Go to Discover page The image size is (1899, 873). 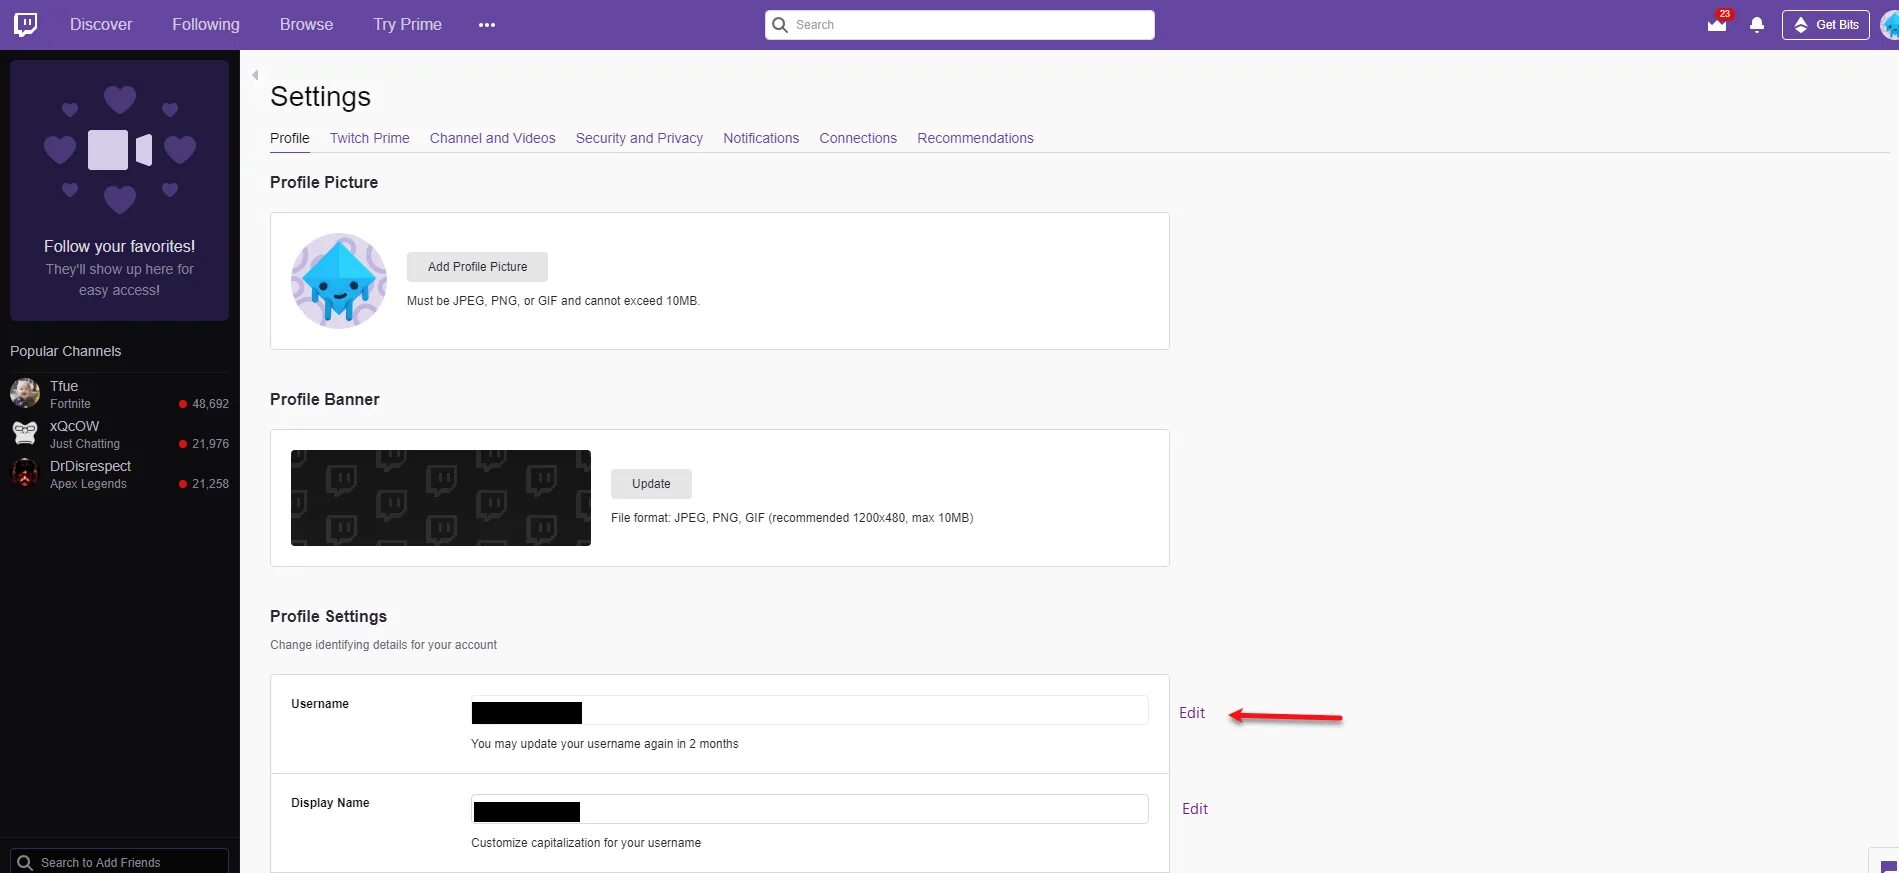pyautogui.click(x=101, y=24)
